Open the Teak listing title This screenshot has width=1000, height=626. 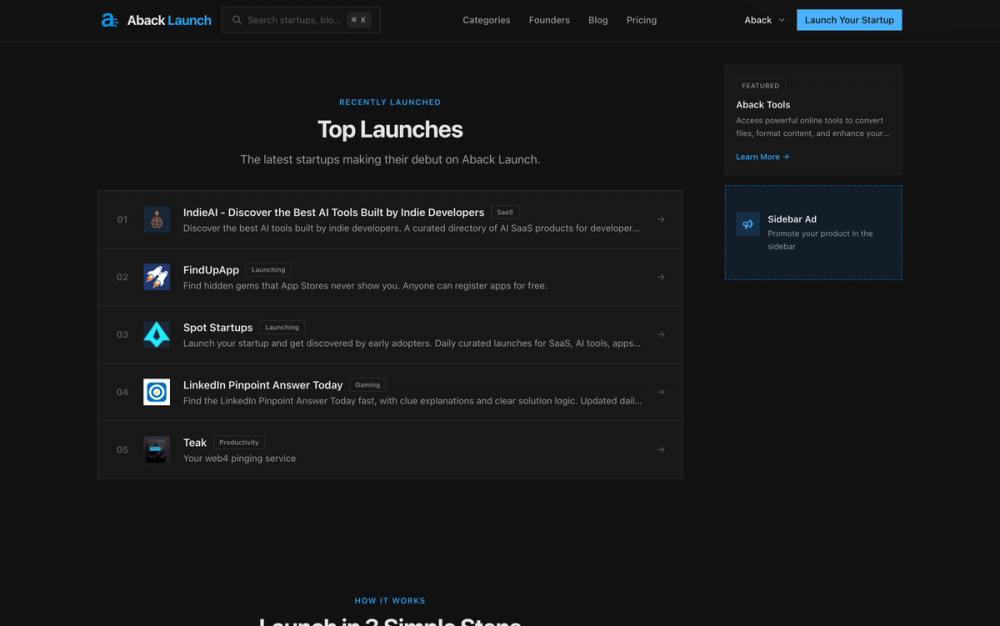(195, 442)
